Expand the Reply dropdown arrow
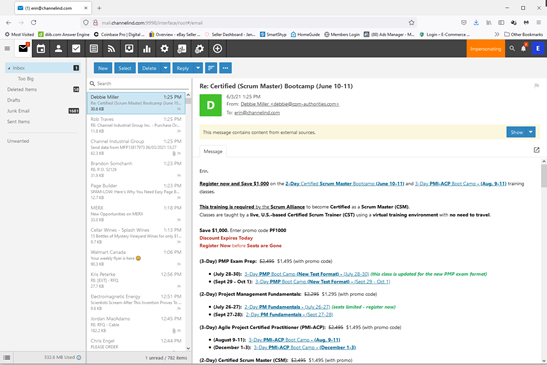 pos(198,68)
